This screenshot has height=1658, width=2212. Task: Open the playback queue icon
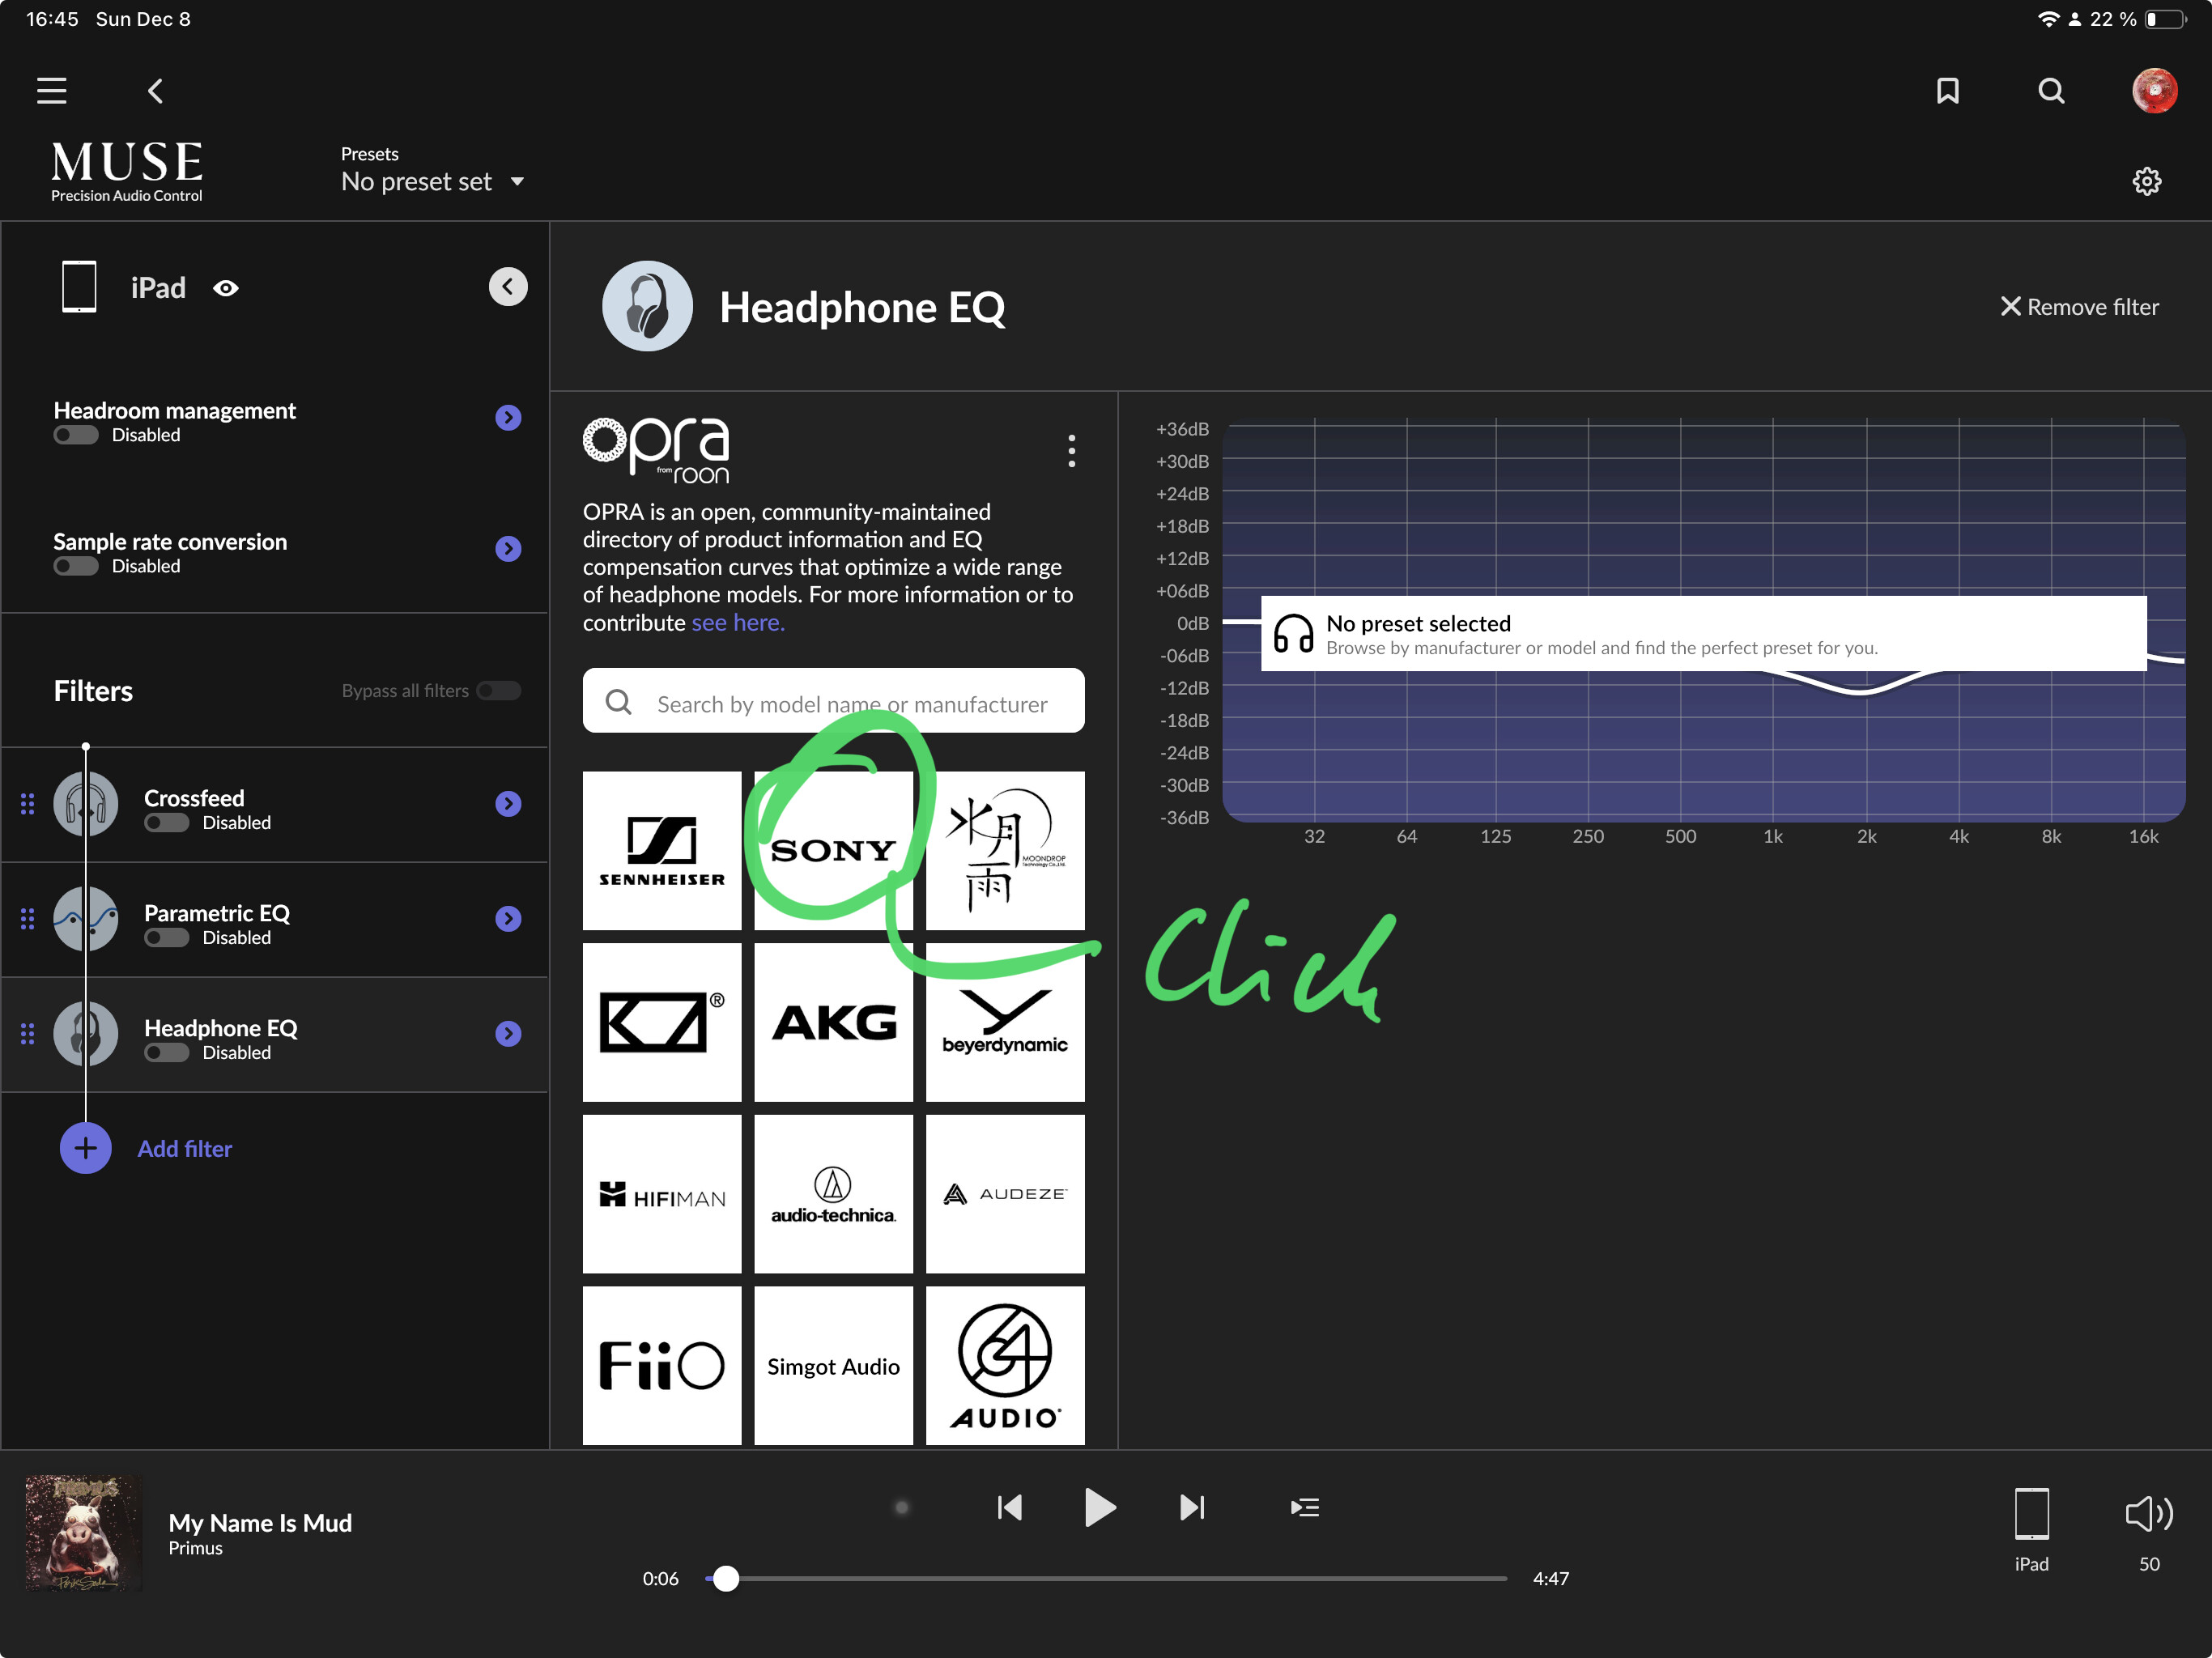pos(1305,1507)
